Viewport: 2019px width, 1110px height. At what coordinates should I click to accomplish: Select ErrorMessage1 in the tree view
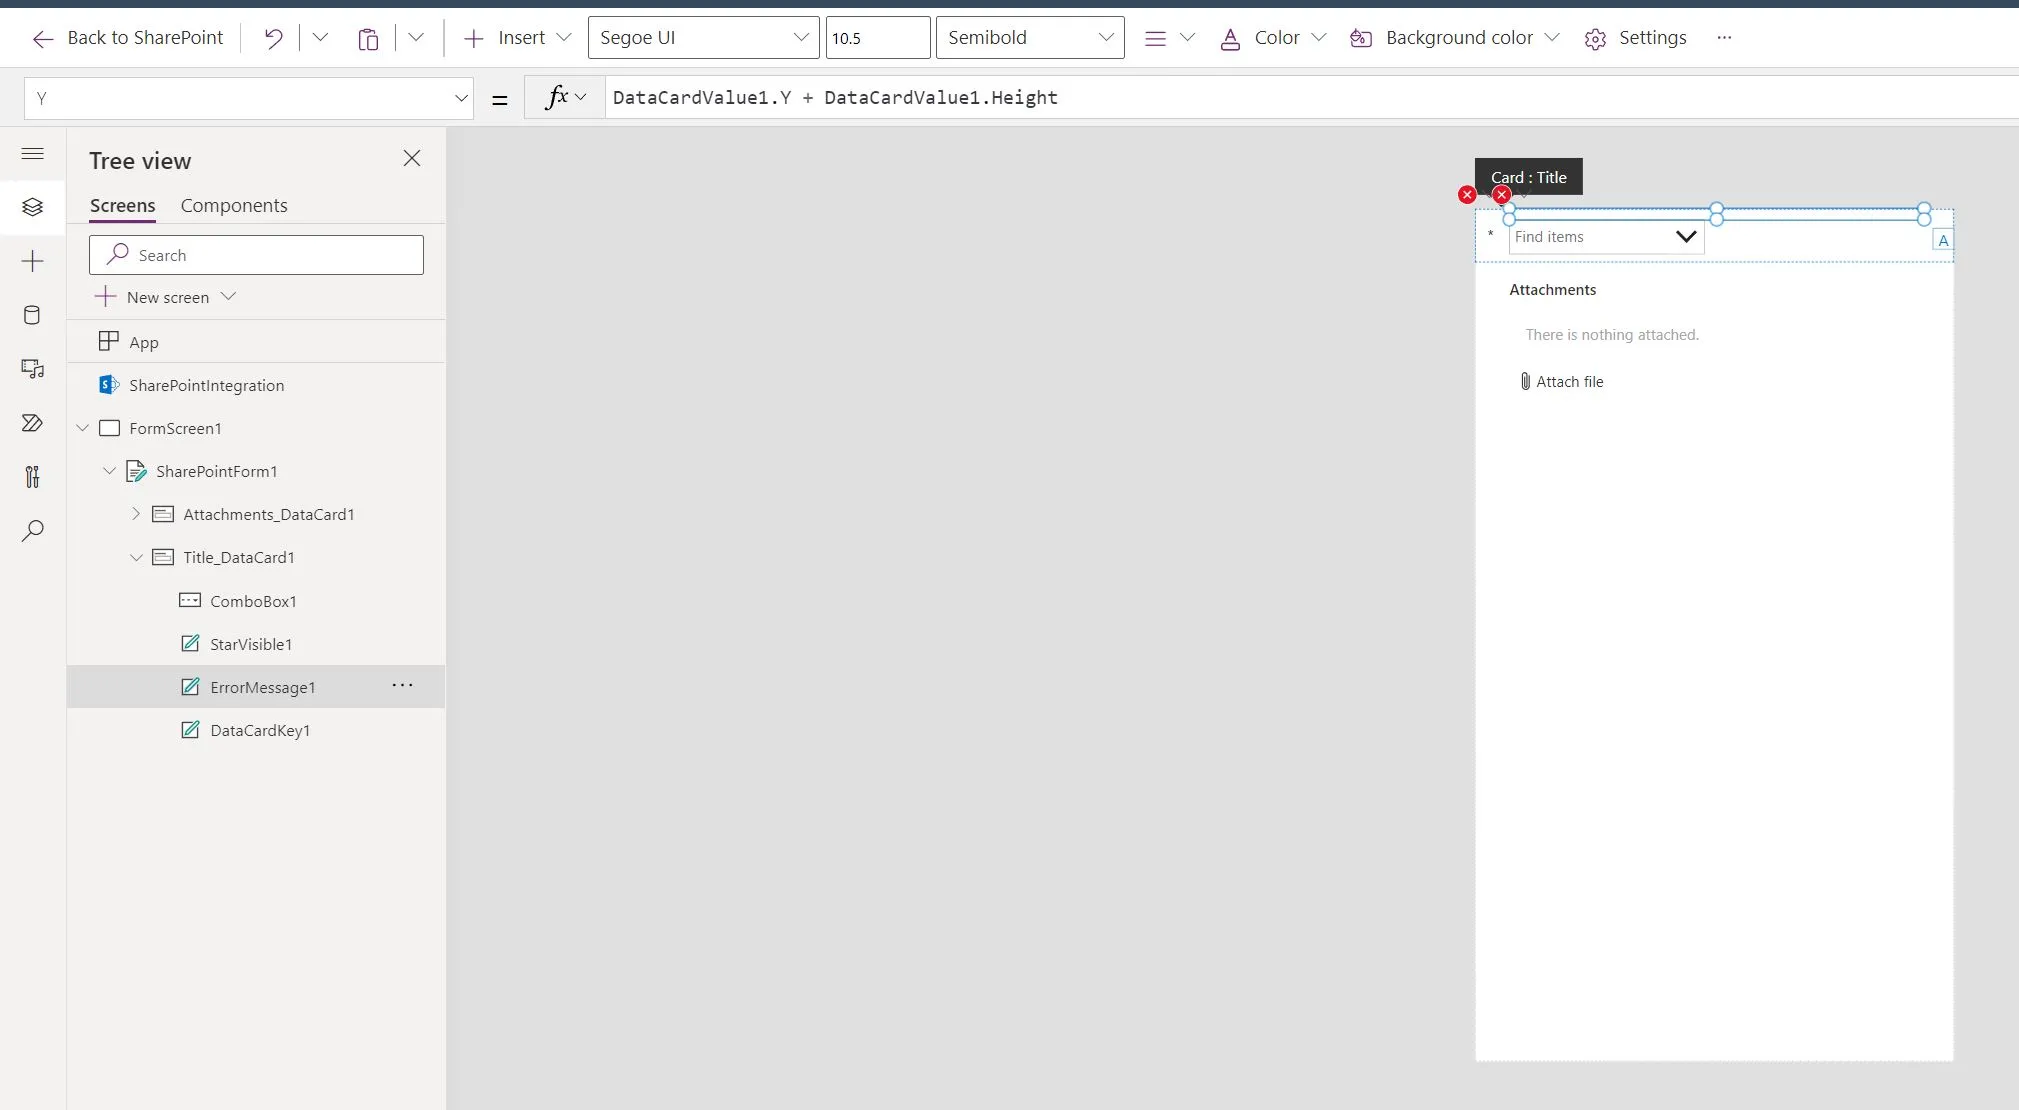(x=263, y=687)
